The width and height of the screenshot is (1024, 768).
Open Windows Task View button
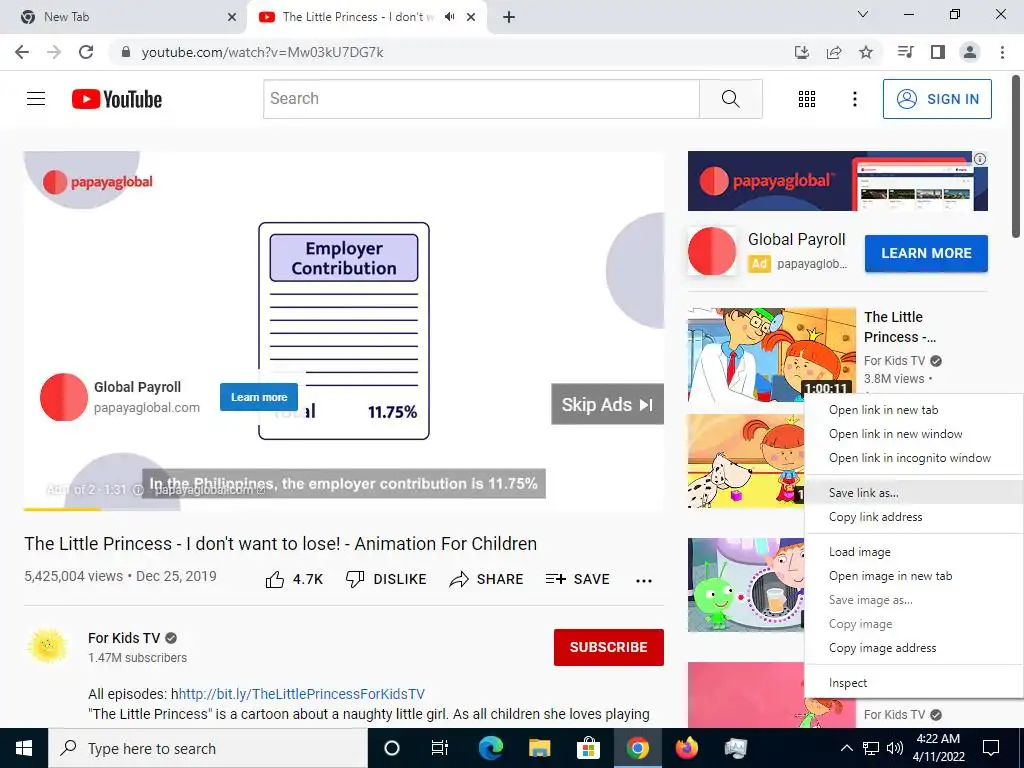tap(440, 748)
